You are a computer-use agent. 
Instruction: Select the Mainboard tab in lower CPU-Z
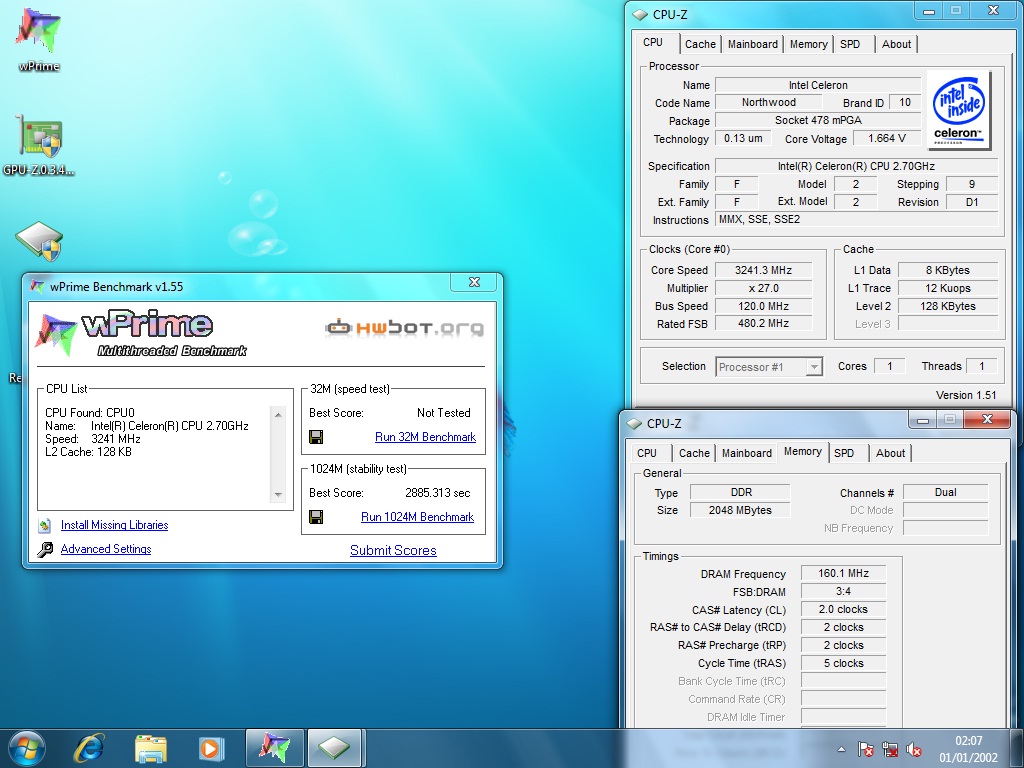click(746, 453)
